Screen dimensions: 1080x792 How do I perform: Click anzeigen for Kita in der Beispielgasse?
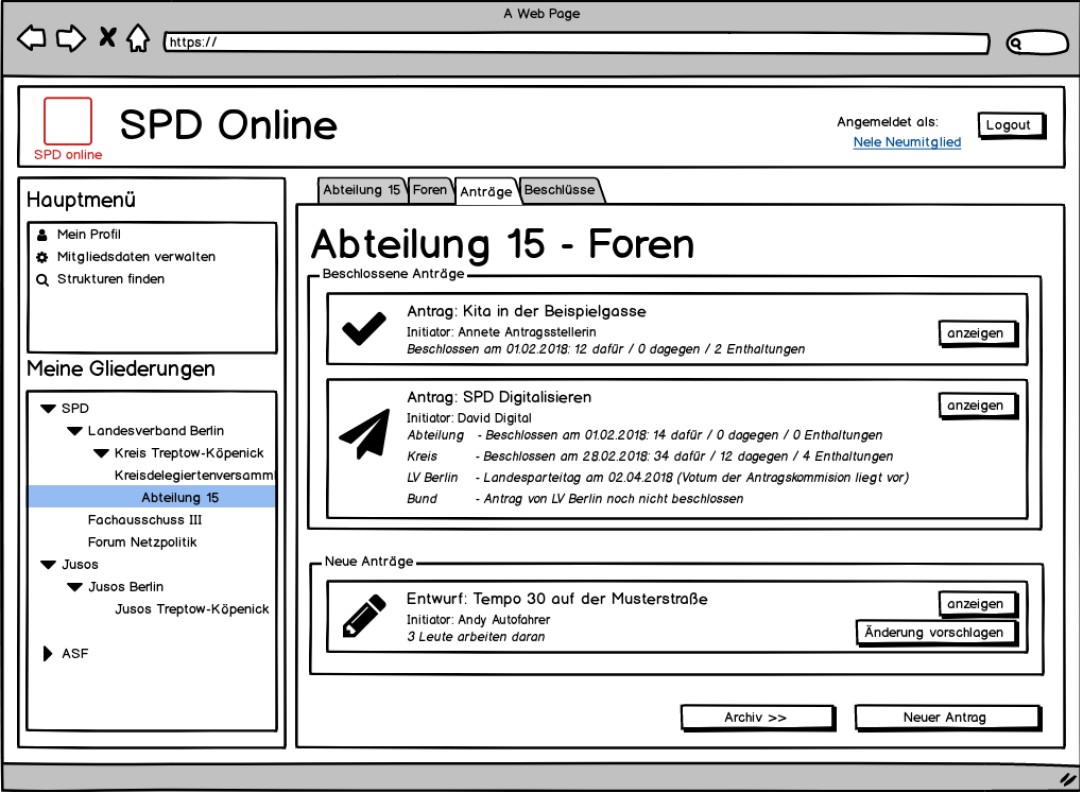pyautogui.click(x=977, y=333)
